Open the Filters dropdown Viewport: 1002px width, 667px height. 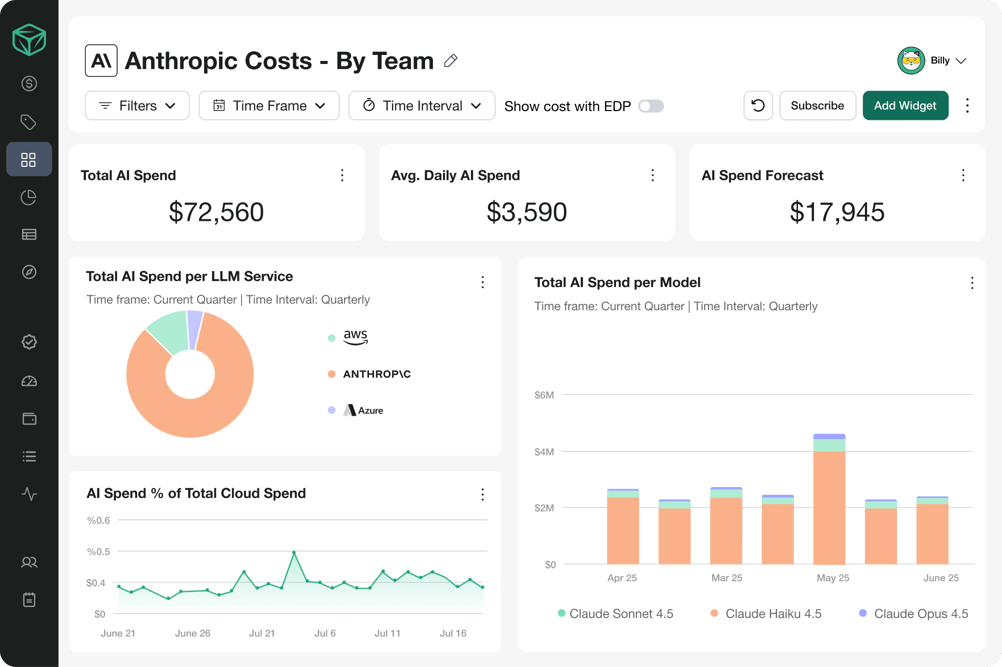point(137,105)
